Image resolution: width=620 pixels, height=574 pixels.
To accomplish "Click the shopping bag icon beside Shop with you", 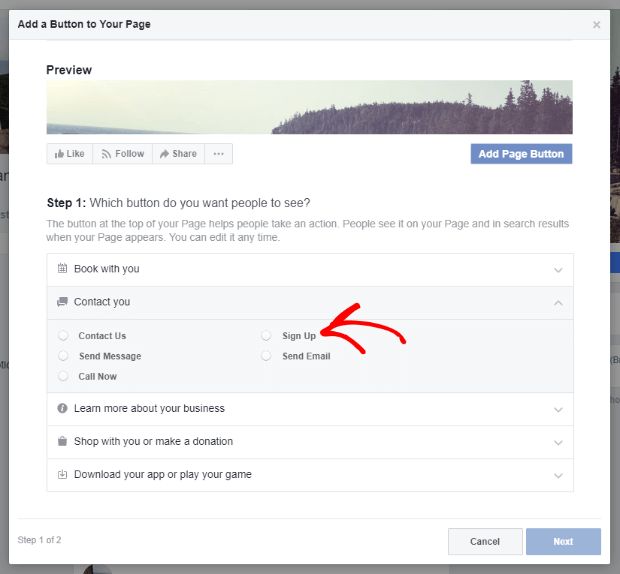I will [62, 441].
